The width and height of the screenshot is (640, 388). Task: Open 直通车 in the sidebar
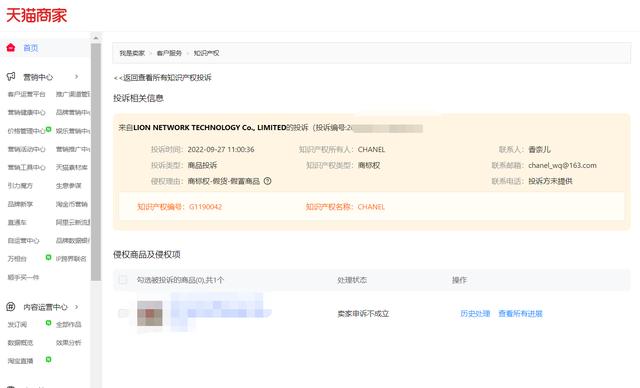click(x=17, y=222)
